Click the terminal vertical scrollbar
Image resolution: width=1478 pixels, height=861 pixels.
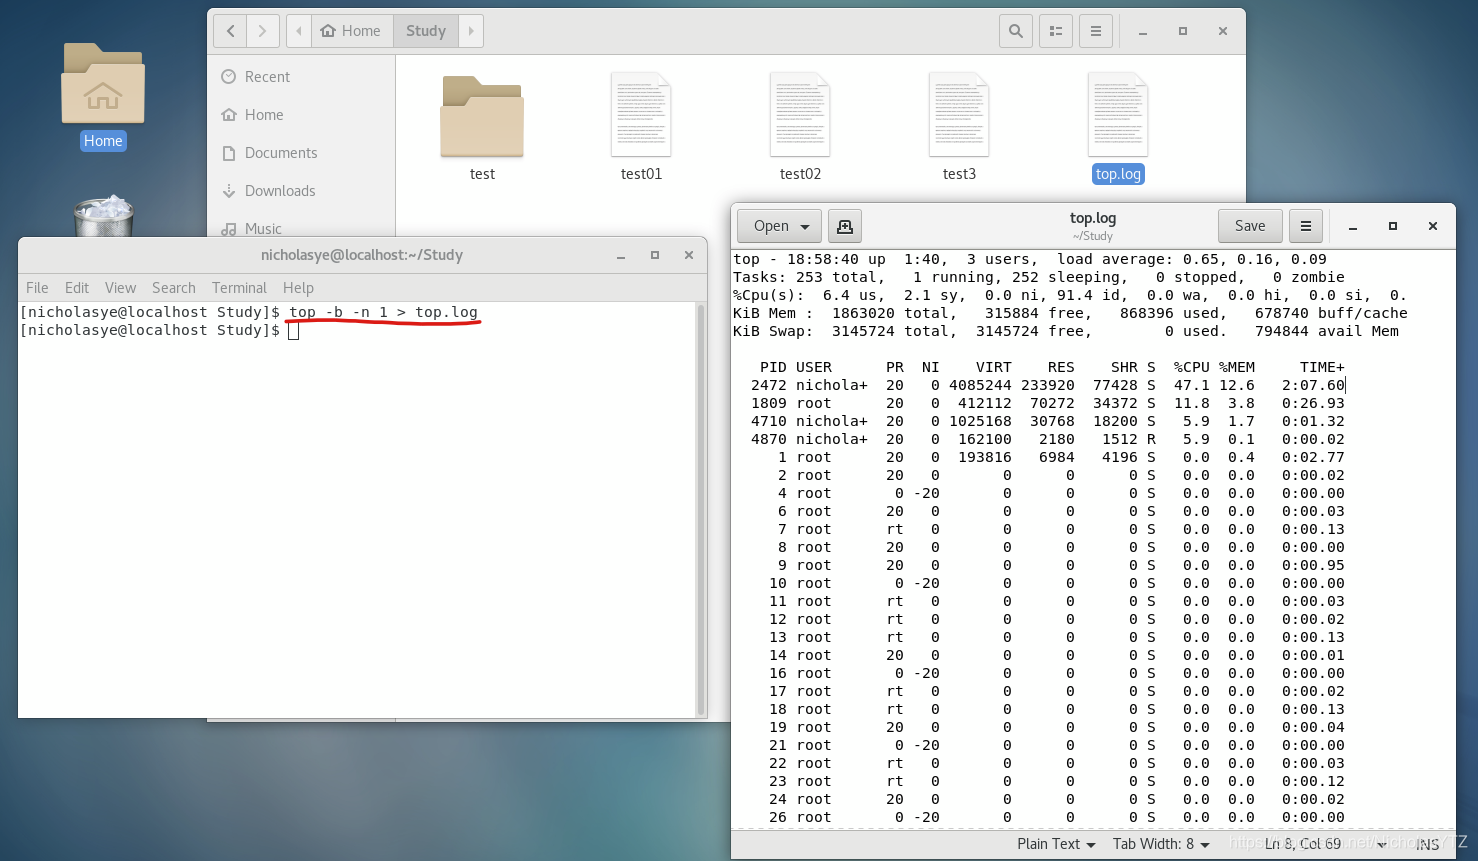pyautogui.click(x=701, y=509)
